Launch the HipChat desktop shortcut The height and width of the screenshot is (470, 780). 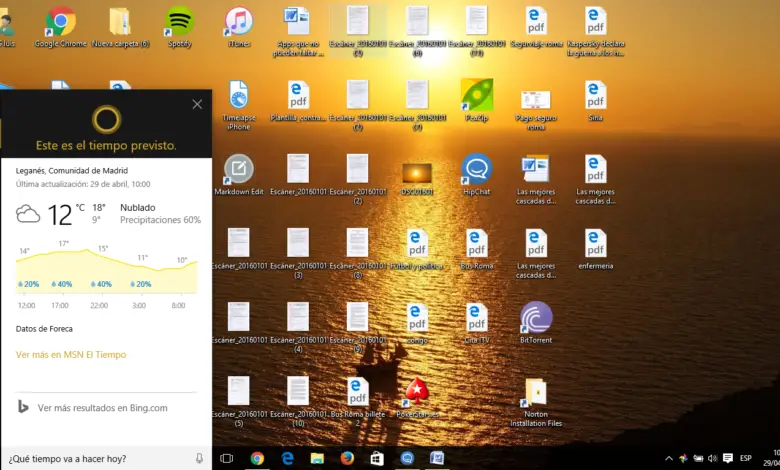click(x=477, y=175)
